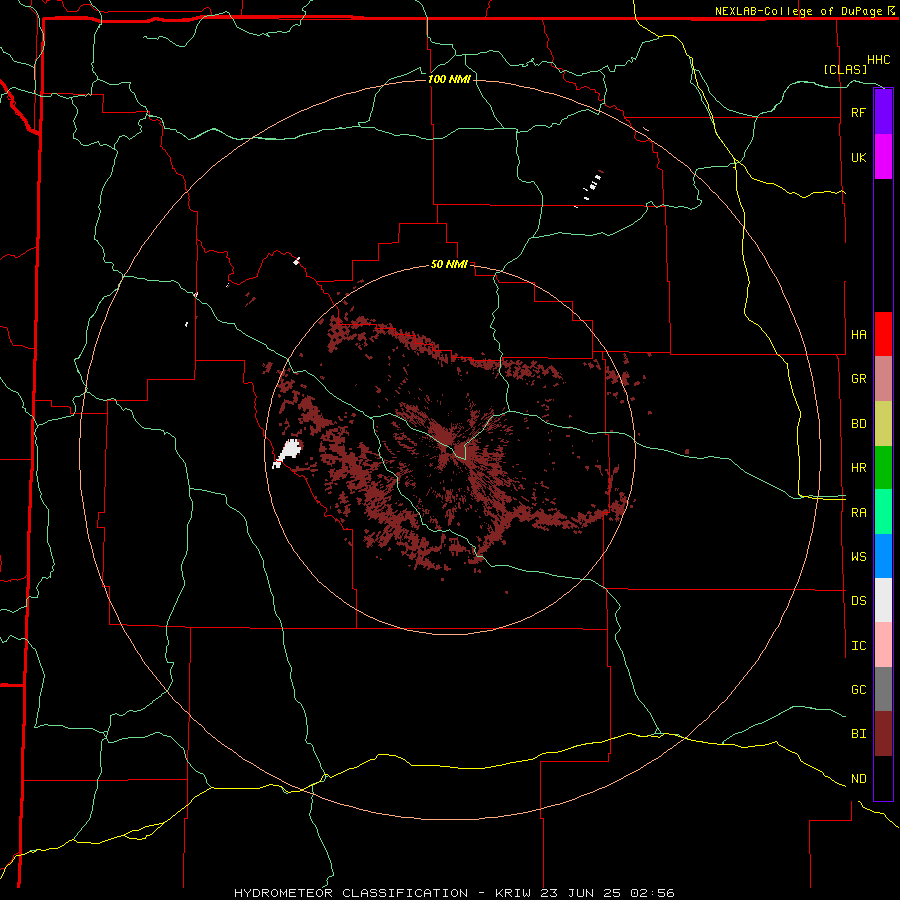Click the BI brown legend swatch
The image size is (900, 900).
(x=883, y=734)
